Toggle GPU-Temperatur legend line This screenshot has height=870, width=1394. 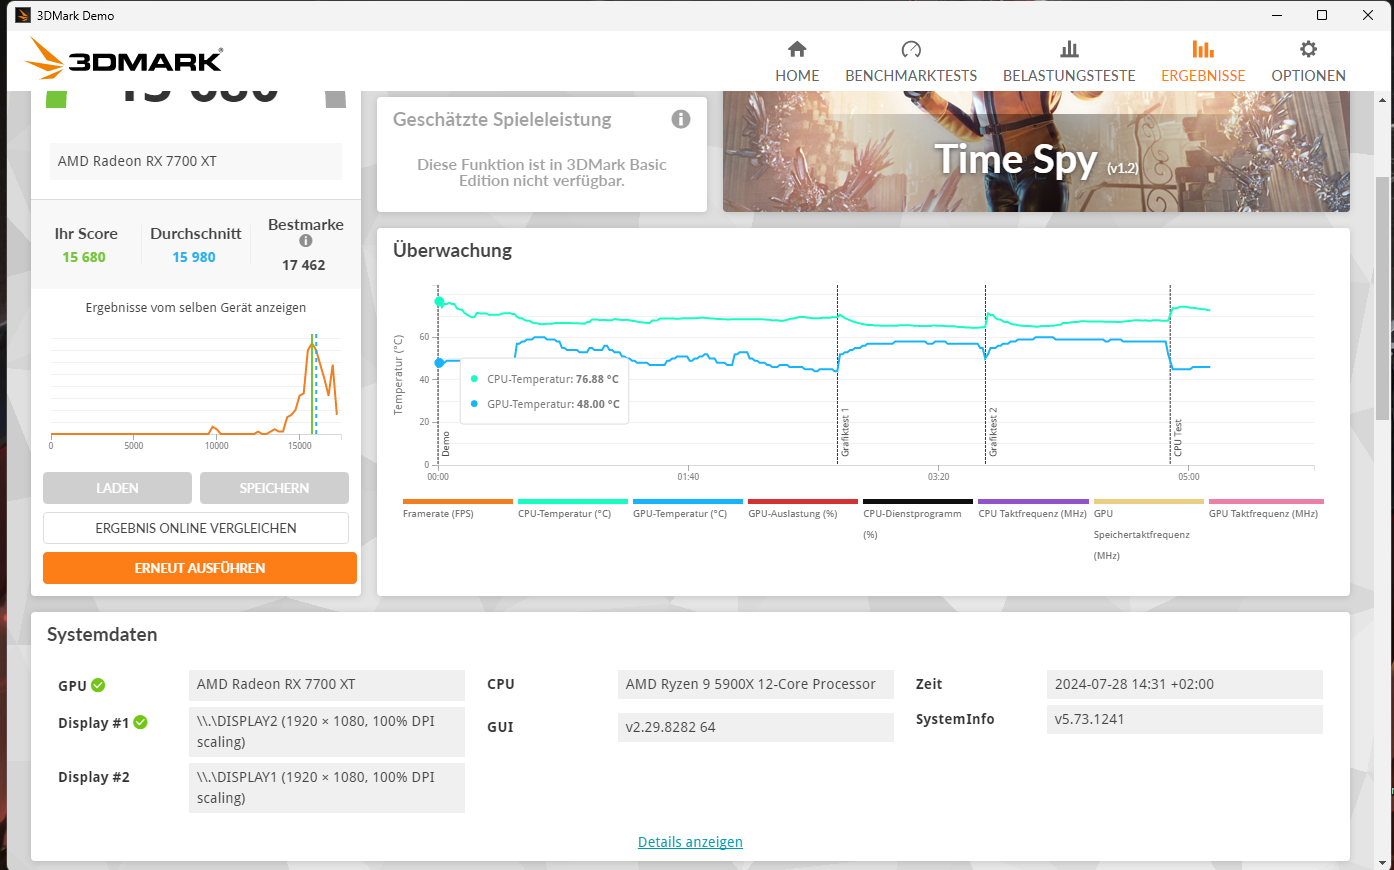[688, 509]
